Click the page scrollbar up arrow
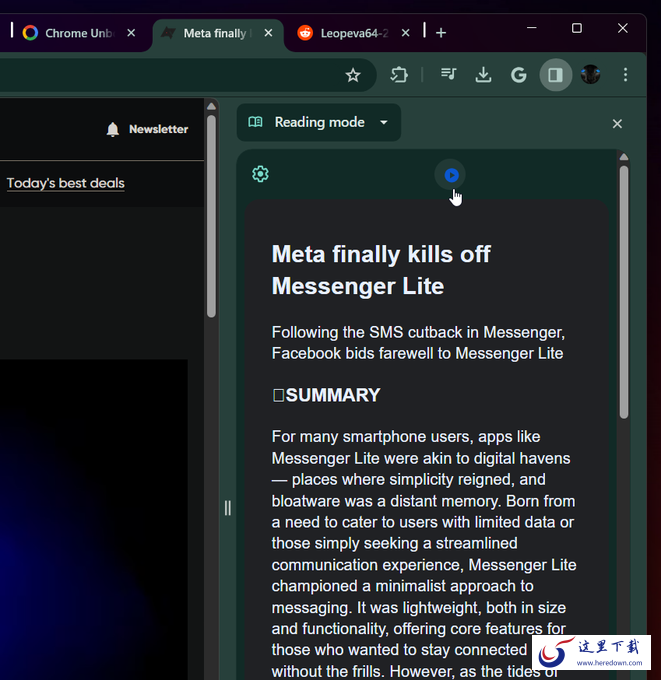The height and width of the screenshot is (680, 661). 211,106
